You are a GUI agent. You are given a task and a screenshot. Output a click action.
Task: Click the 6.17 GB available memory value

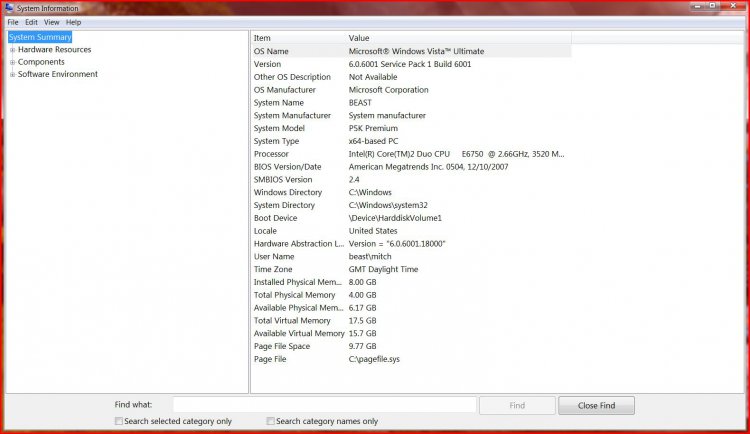click(363, 308)
